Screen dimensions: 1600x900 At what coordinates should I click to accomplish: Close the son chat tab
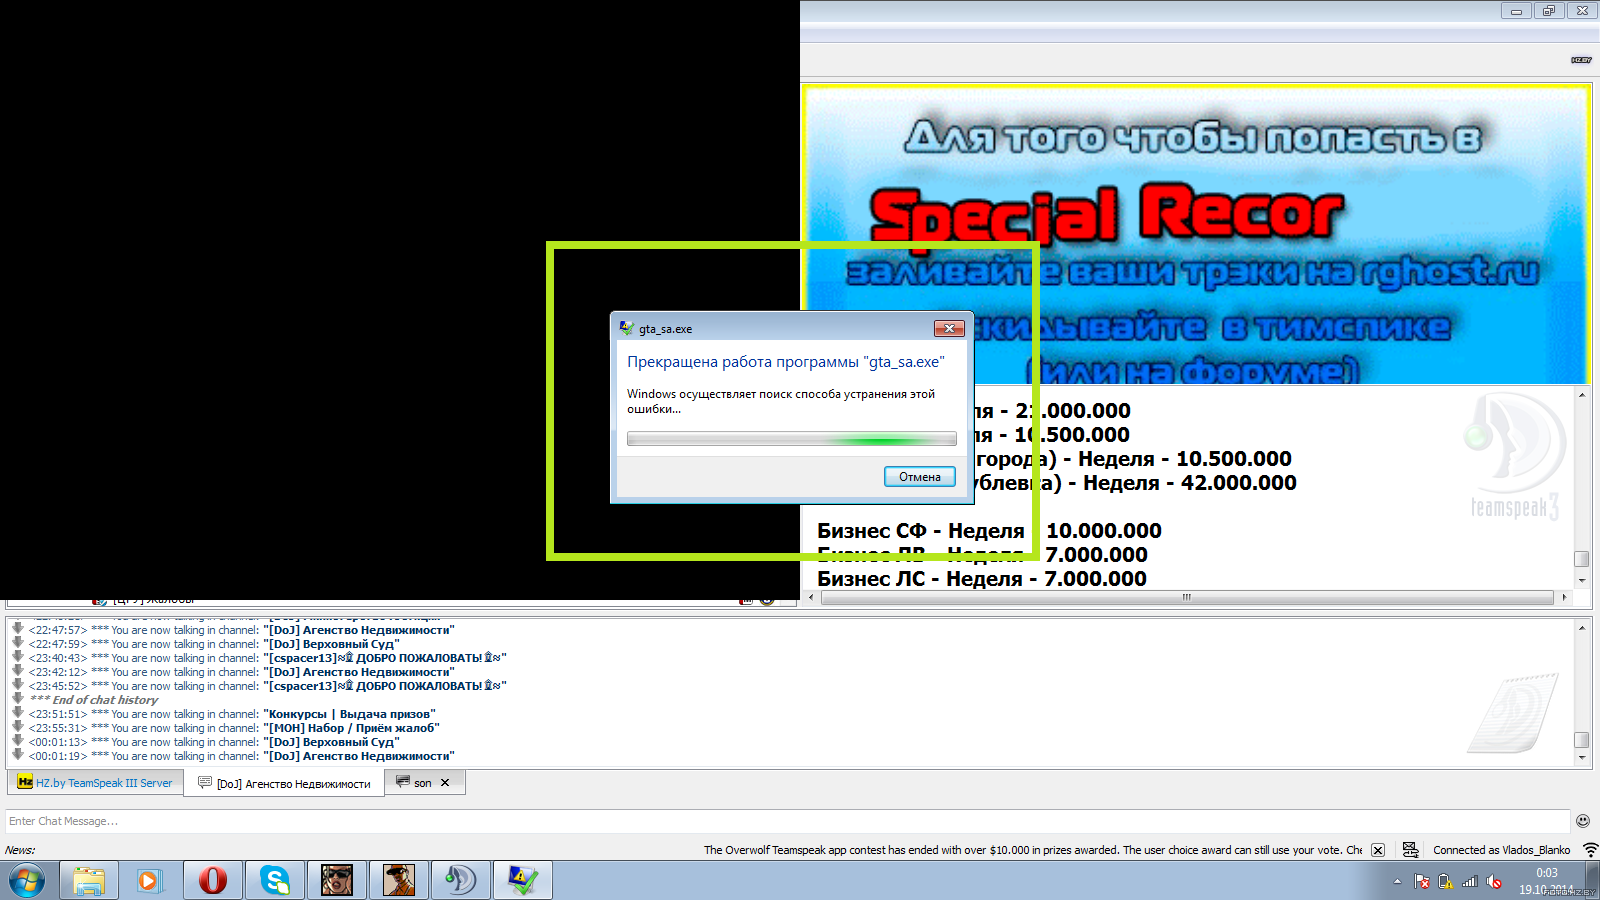445,783
